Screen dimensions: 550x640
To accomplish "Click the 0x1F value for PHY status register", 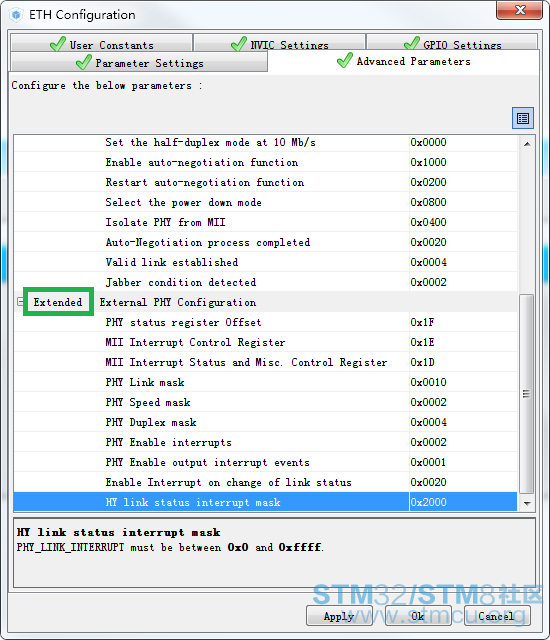I will tap(463, 322).
